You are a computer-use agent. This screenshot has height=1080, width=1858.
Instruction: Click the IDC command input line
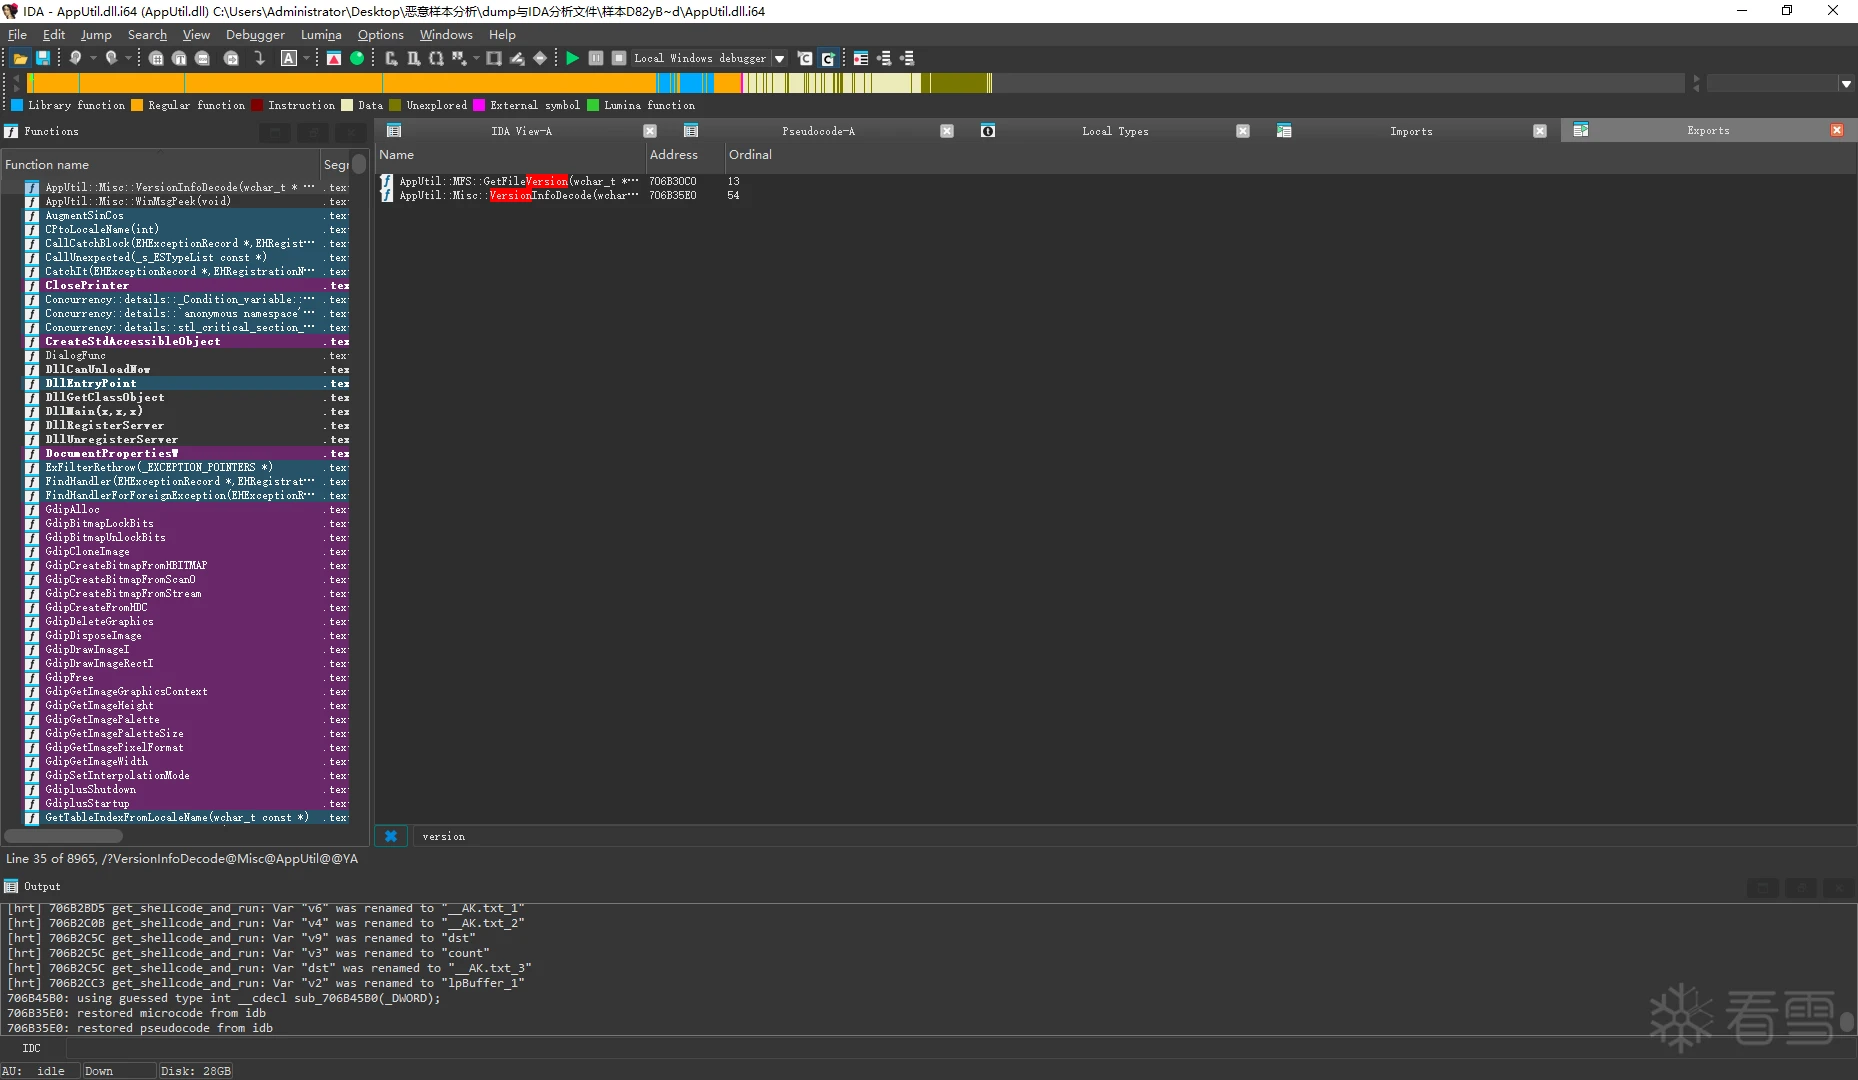[960, 1048]
